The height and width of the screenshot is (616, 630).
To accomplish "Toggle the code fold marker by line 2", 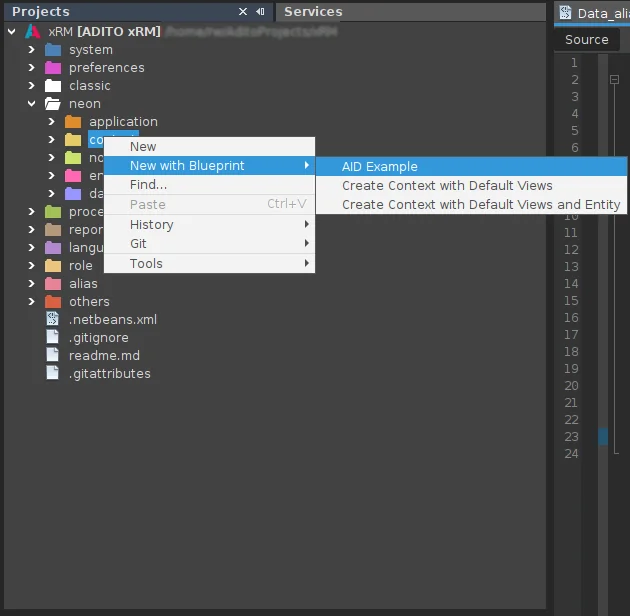I will (x=614, y=79).
